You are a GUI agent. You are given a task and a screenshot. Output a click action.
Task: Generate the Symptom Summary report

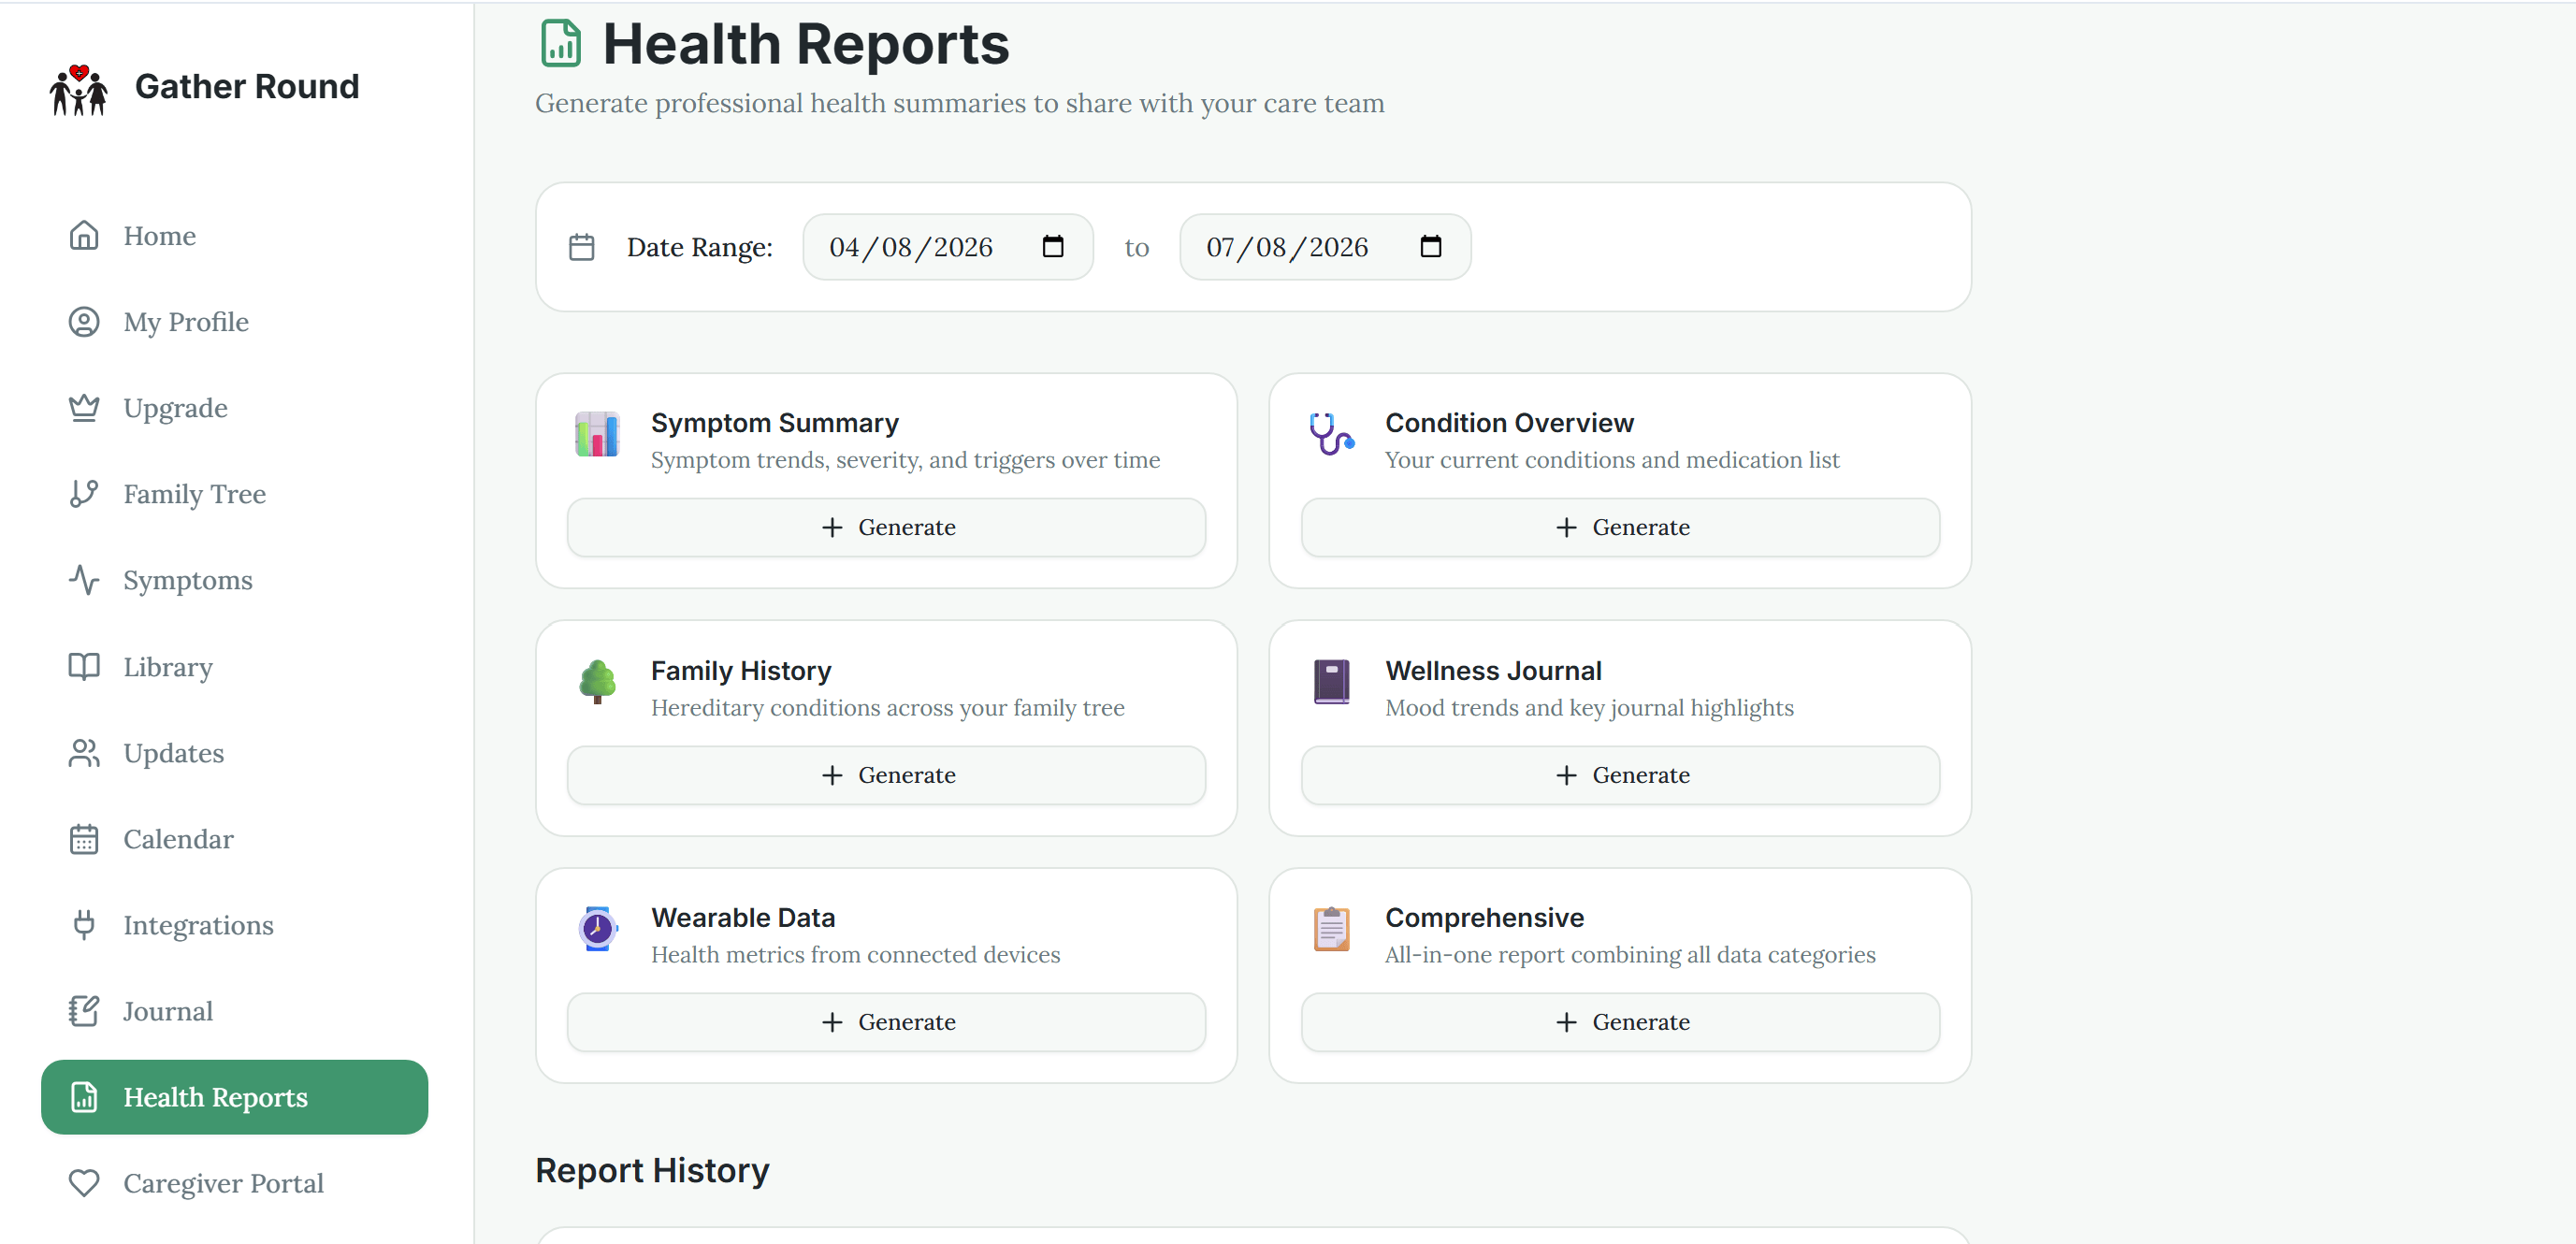click(x=886, y=527)
